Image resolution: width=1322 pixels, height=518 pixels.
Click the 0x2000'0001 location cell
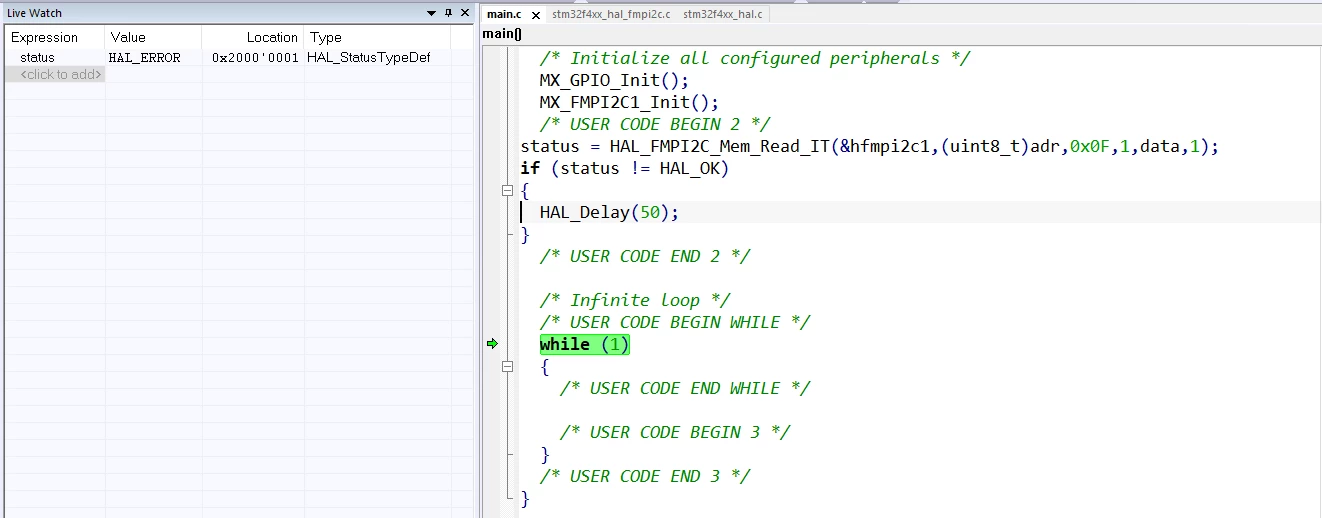pos(255,58)
